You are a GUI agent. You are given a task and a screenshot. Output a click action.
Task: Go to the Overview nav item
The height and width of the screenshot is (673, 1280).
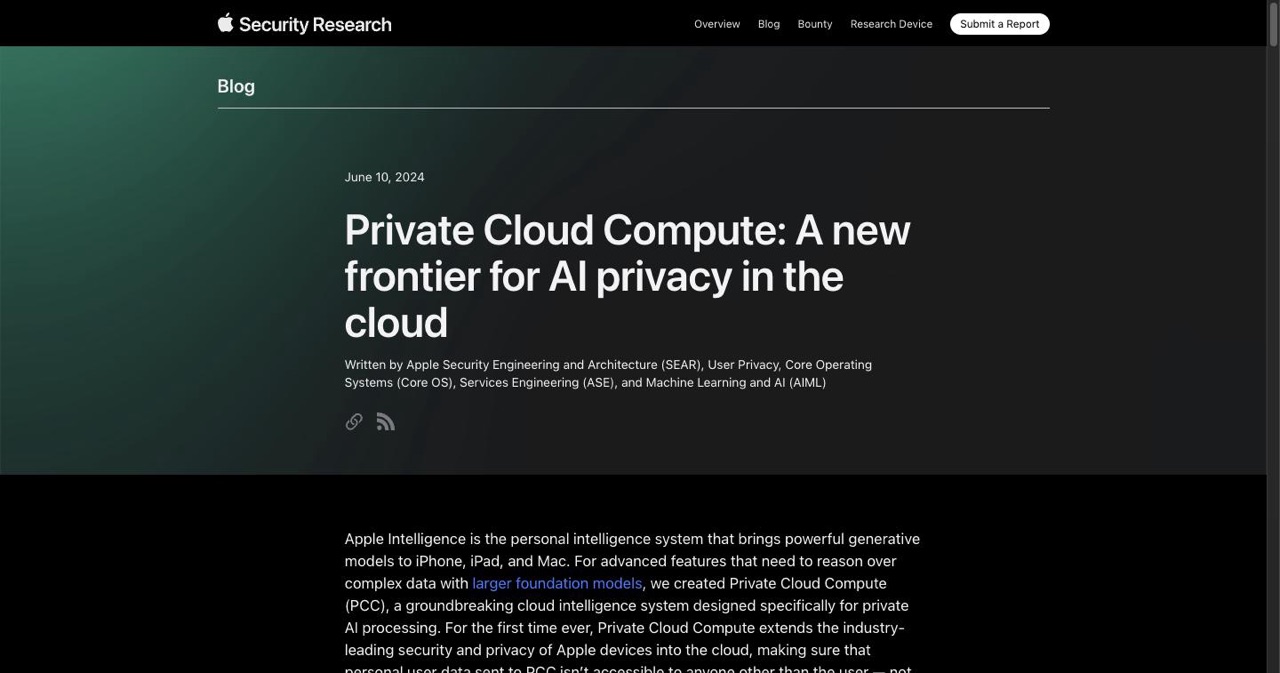pyautogui.click(x=717, y=24)
